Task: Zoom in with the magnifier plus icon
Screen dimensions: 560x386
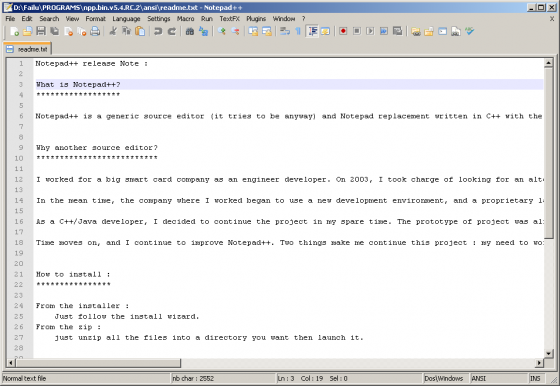Action: tap(221, 31)
